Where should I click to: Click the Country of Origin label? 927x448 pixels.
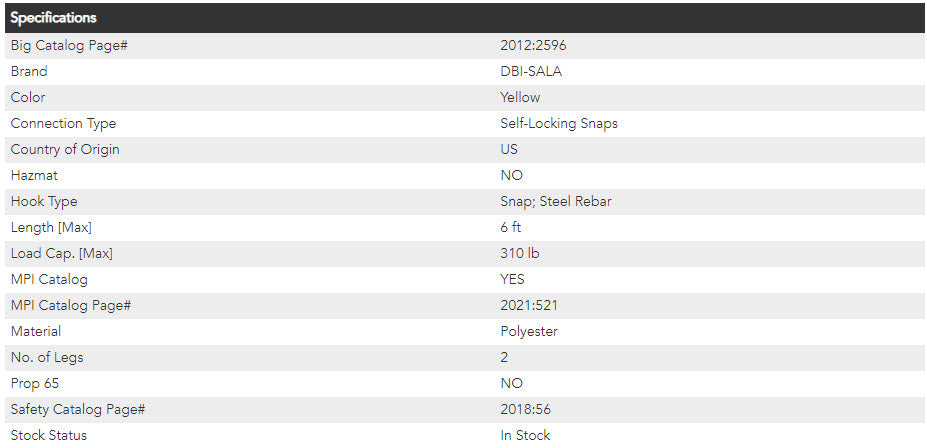tap(65, 149)
